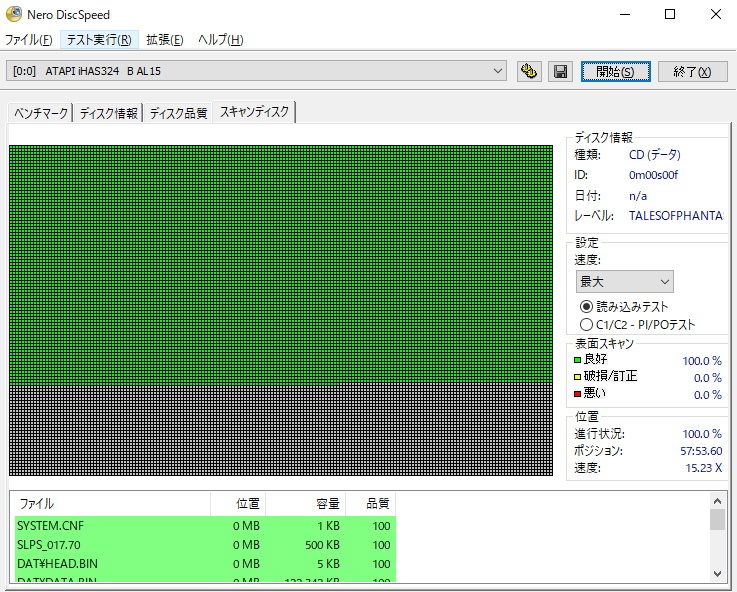Viewport: 737px width, 592px height.
Task: Maximize the Nero DiscSpeed window
Action: [x=670, y=15]
